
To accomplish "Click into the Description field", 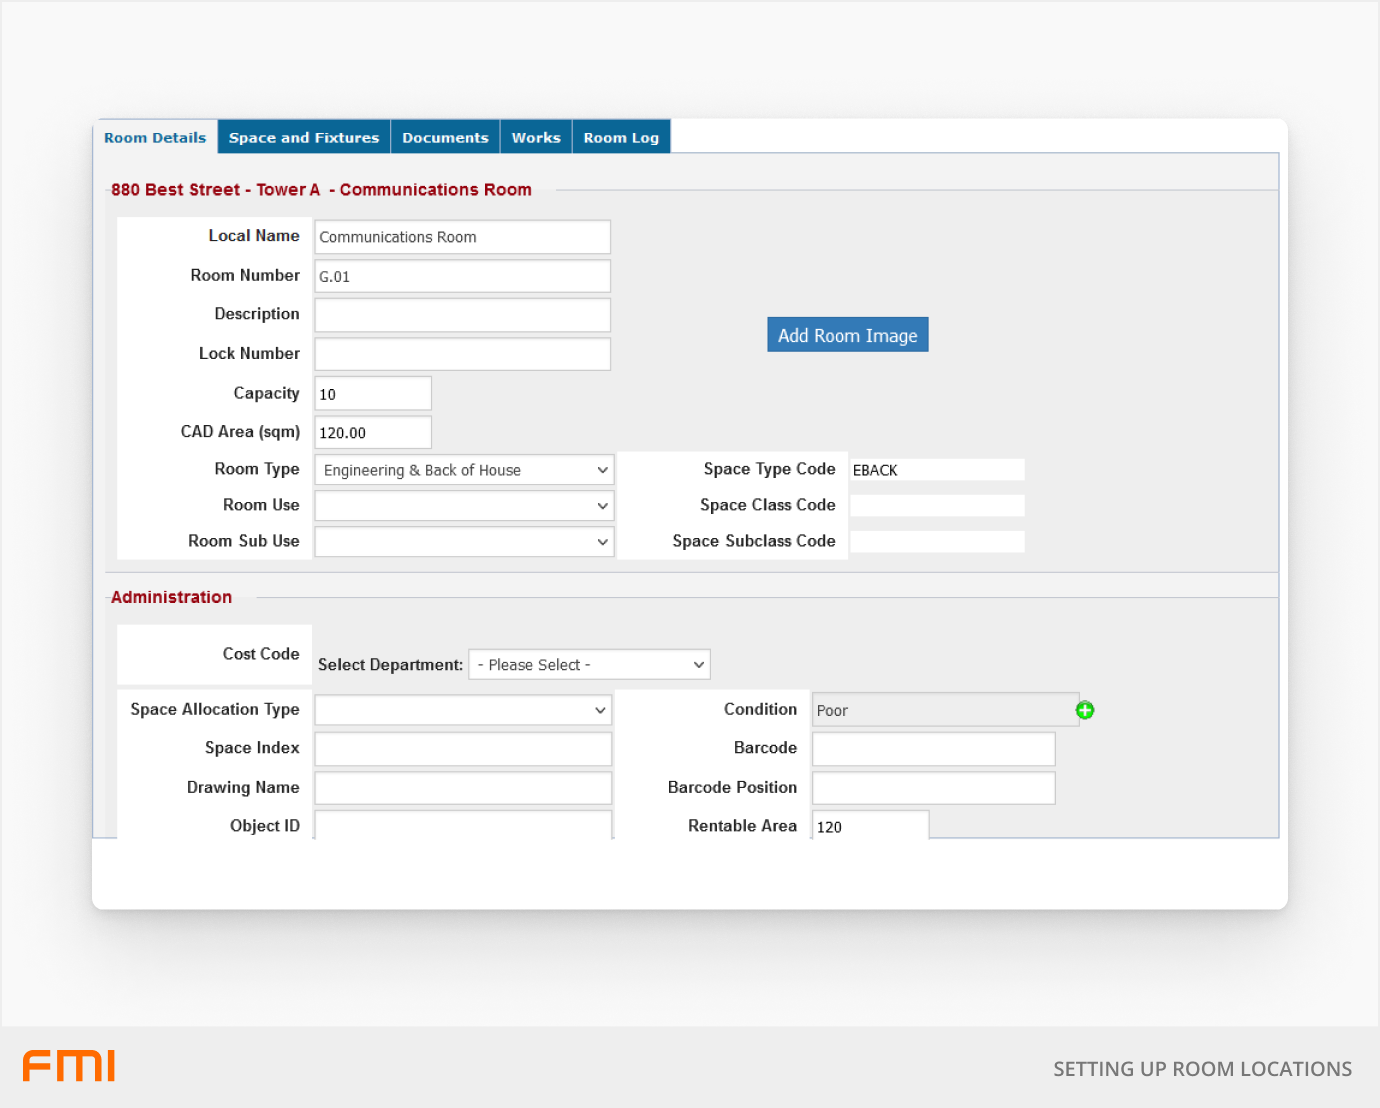I will point(462,315).
